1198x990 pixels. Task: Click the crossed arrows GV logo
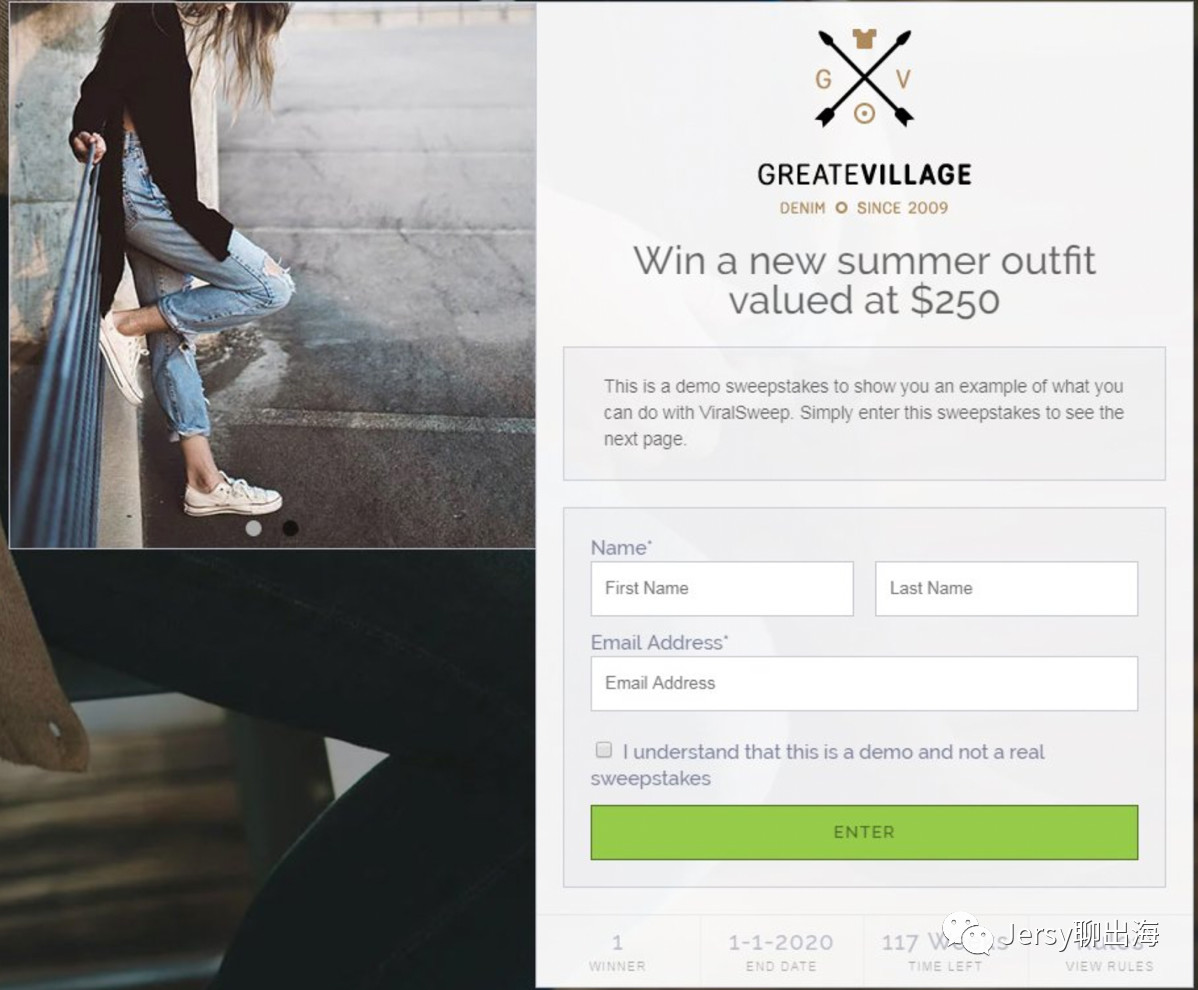tap(864, 77)
